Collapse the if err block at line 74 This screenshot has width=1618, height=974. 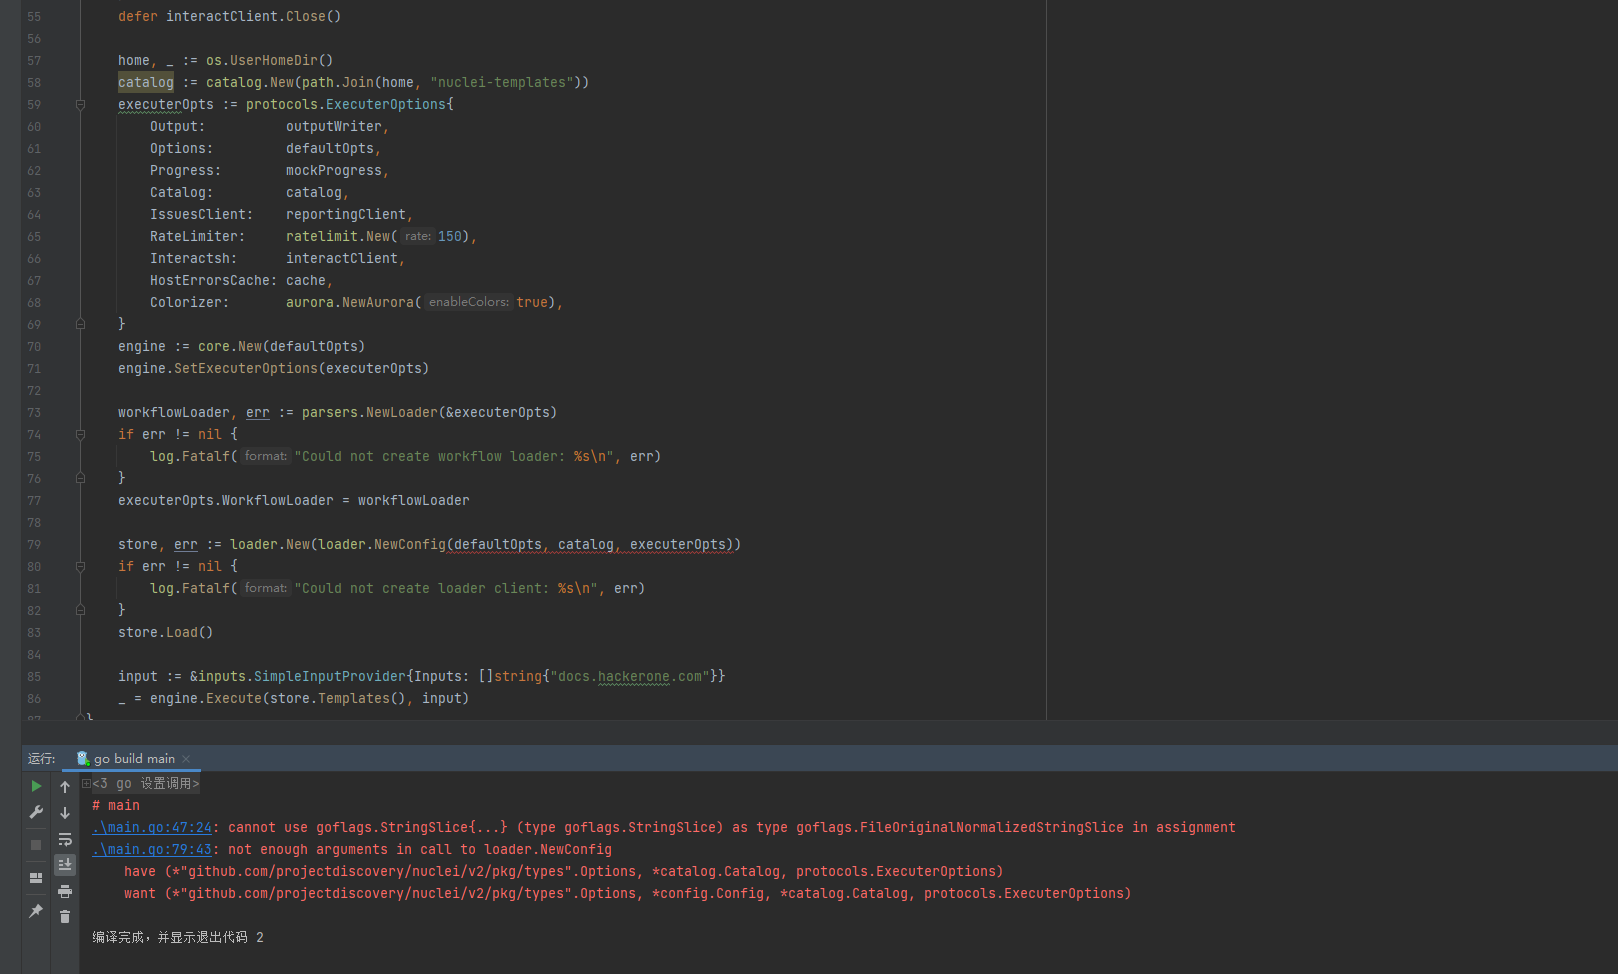pyautogui.click(x=80, y=434)
